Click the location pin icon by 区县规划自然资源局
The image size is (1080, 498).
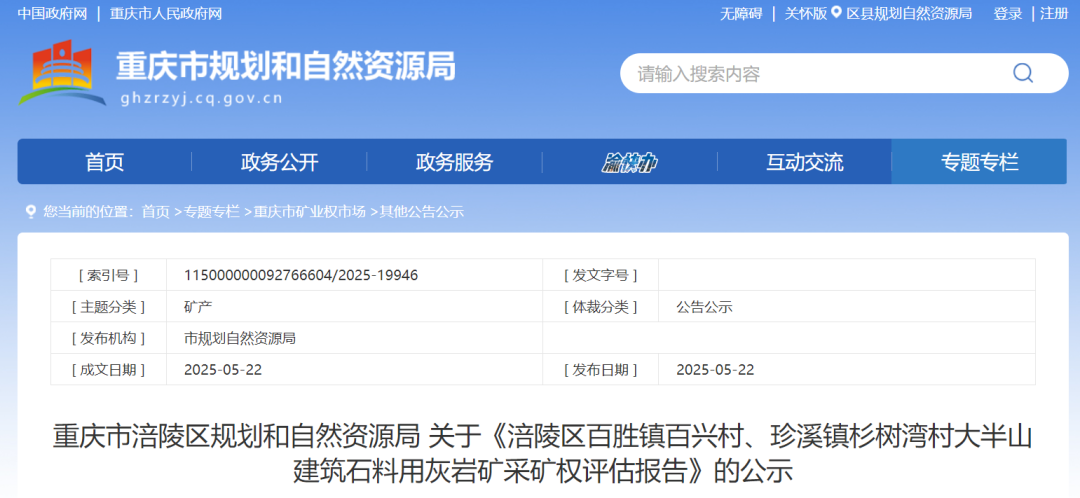(837, 13)
